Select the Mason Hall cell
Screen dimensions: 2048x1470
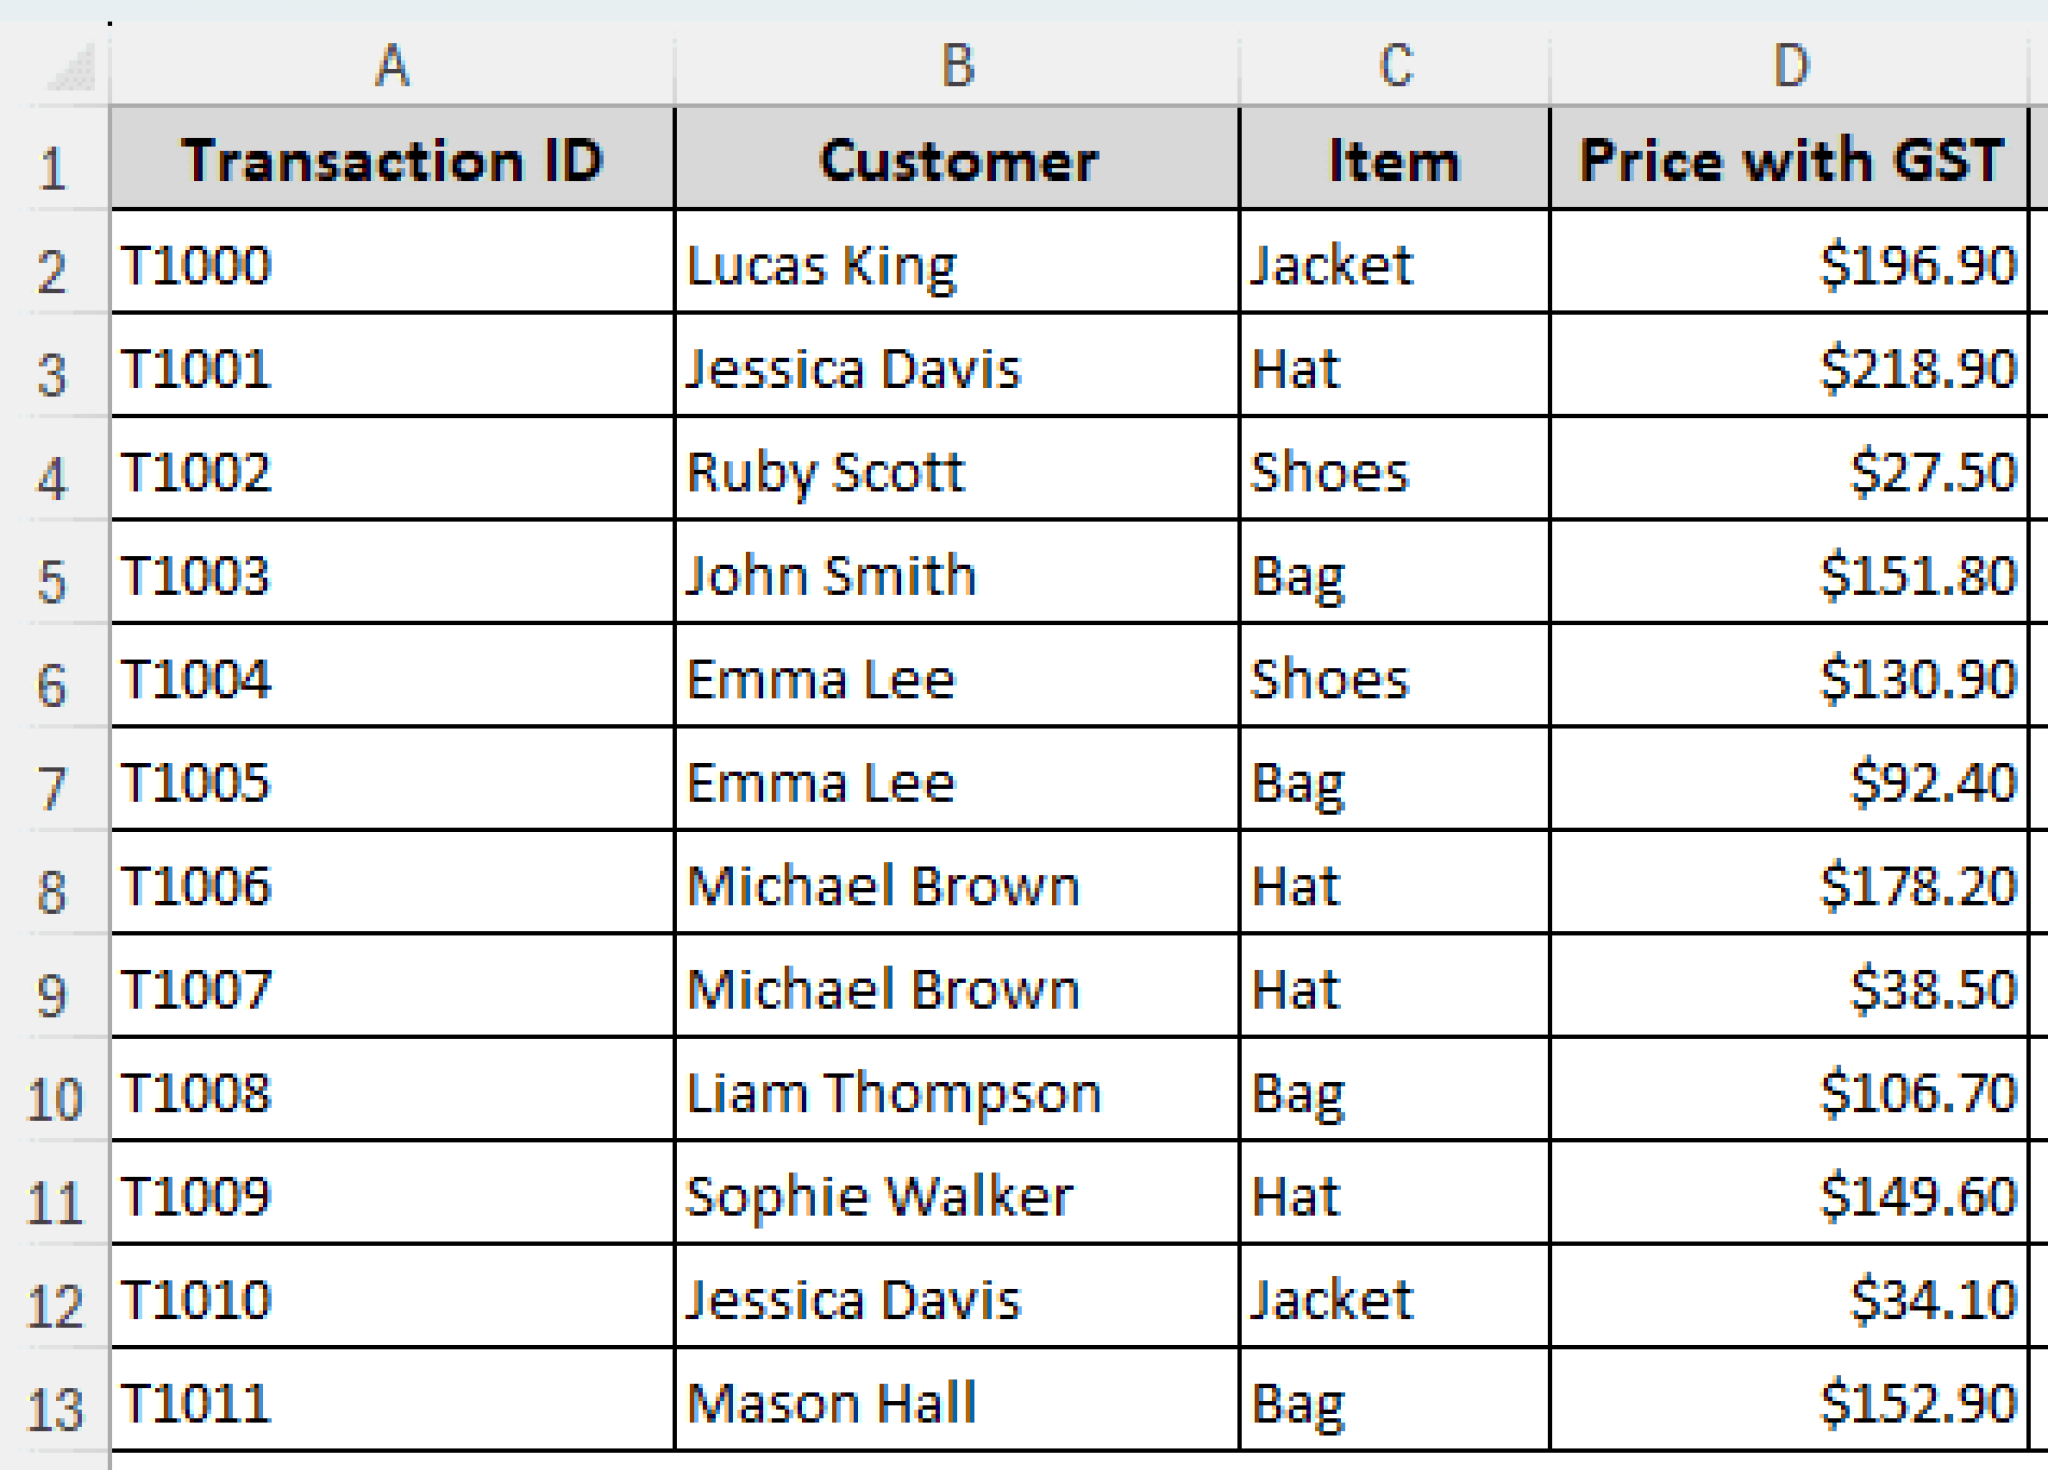957,1402
